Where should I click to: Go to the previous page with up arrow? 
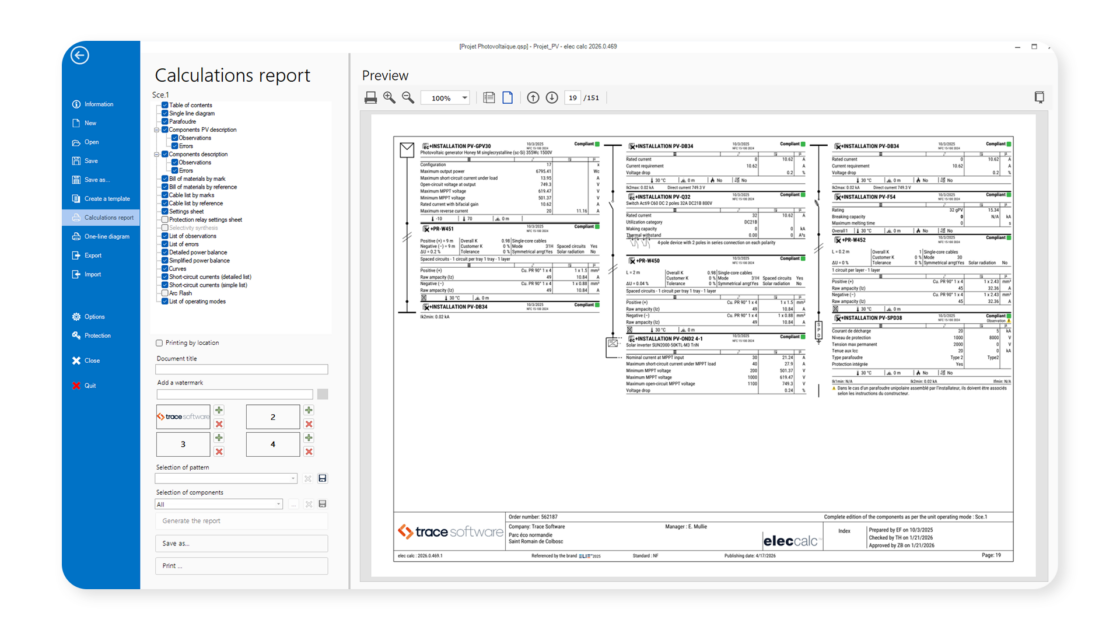pyautogui.click(x=533, y=98)
